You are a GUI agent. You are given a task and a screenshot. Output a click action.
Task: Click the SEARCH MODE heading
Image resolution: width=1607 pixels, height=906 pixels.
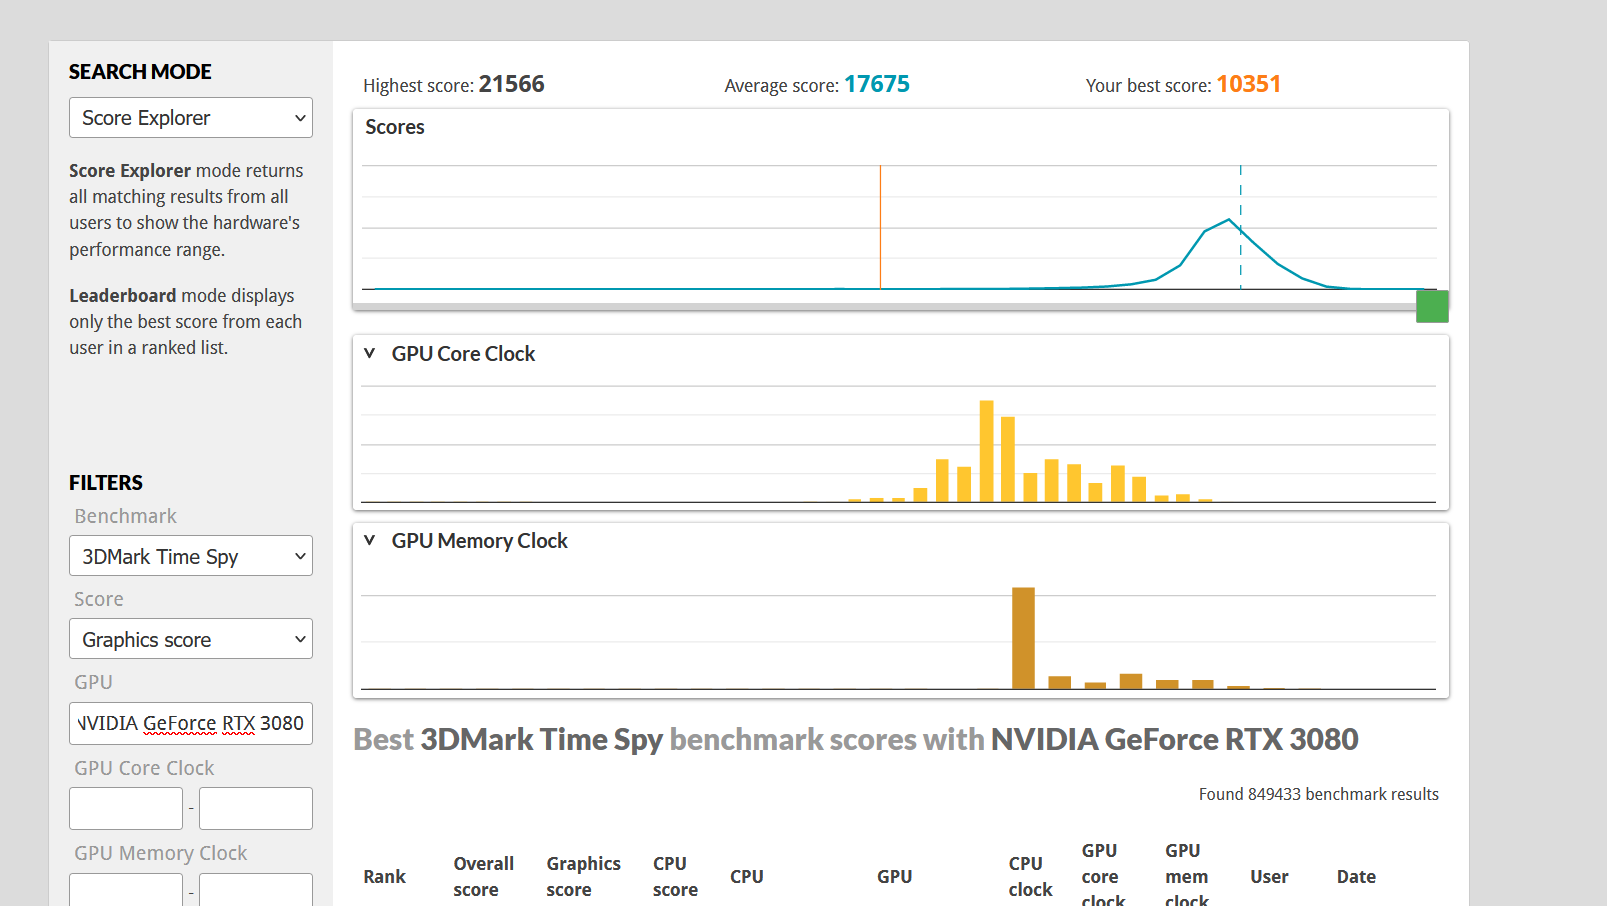tap(140, 72)
